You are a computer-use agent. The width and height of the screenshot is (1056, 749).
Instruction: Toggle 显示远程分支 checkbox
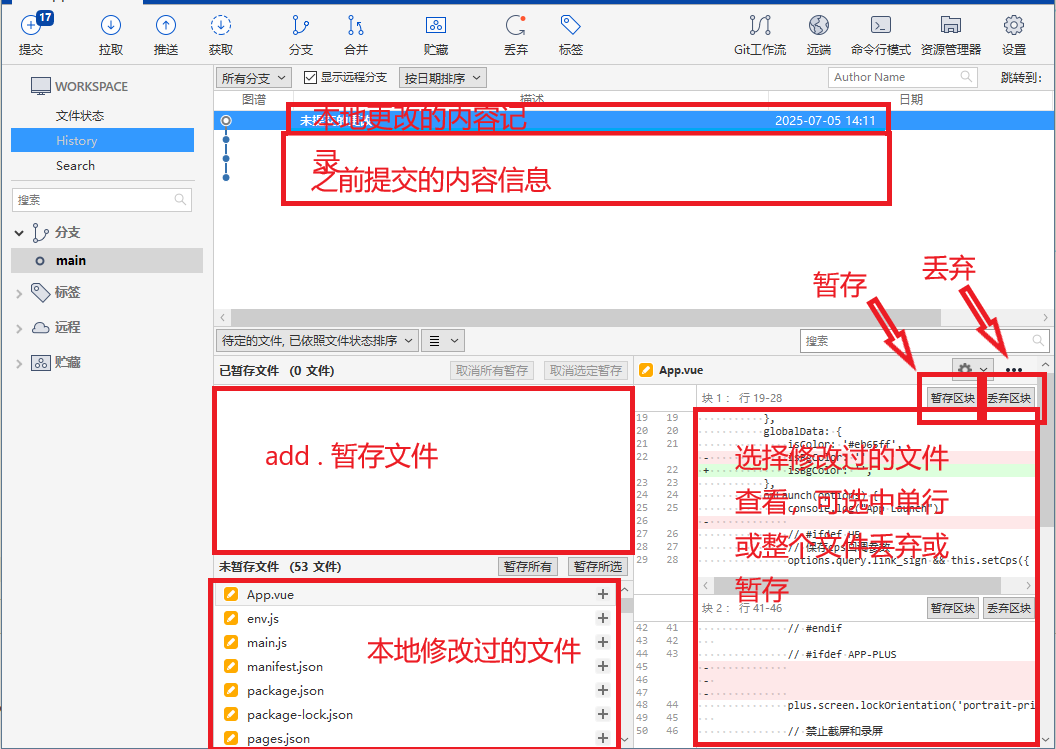(310, 77)
